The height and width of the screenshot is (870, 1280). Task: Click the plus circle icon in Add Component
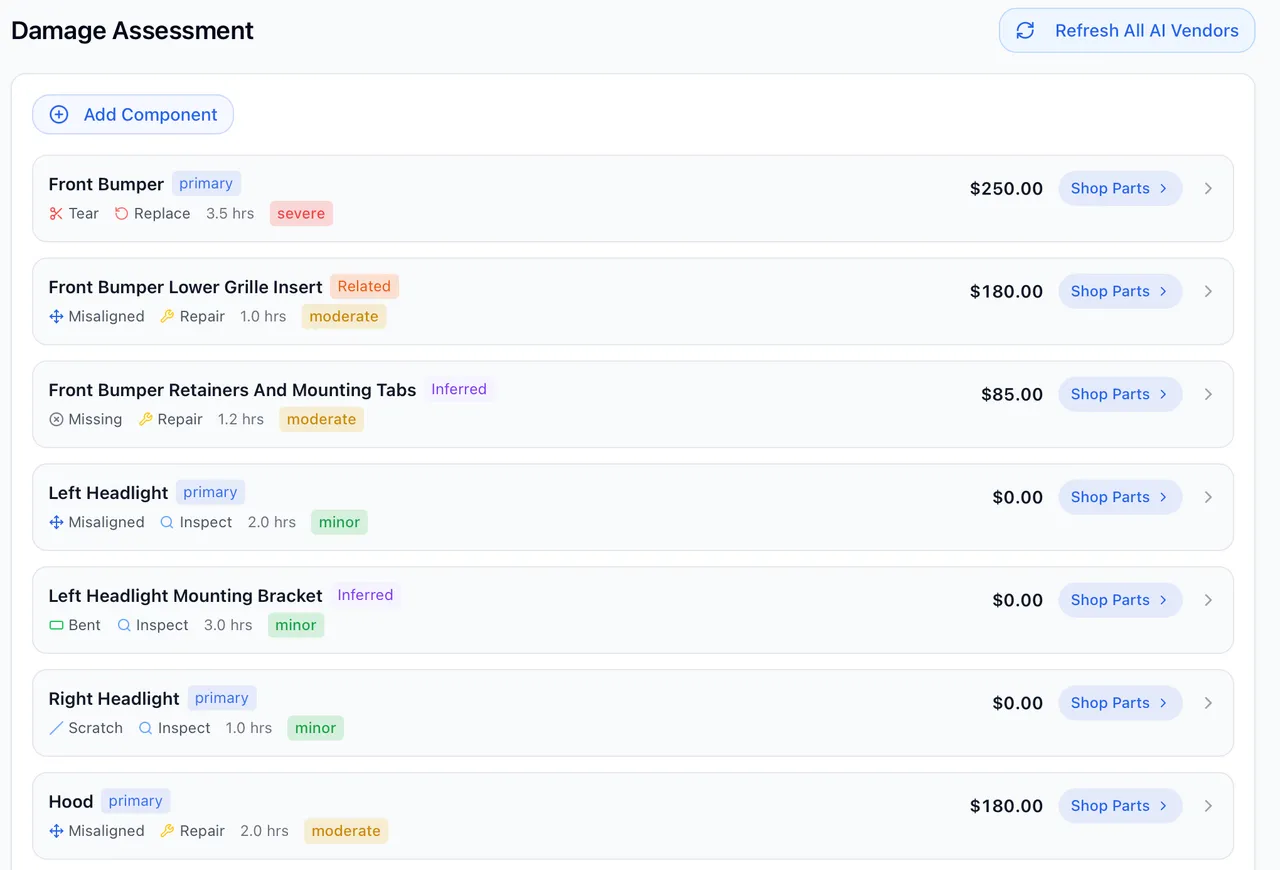[x=59, y=115]
